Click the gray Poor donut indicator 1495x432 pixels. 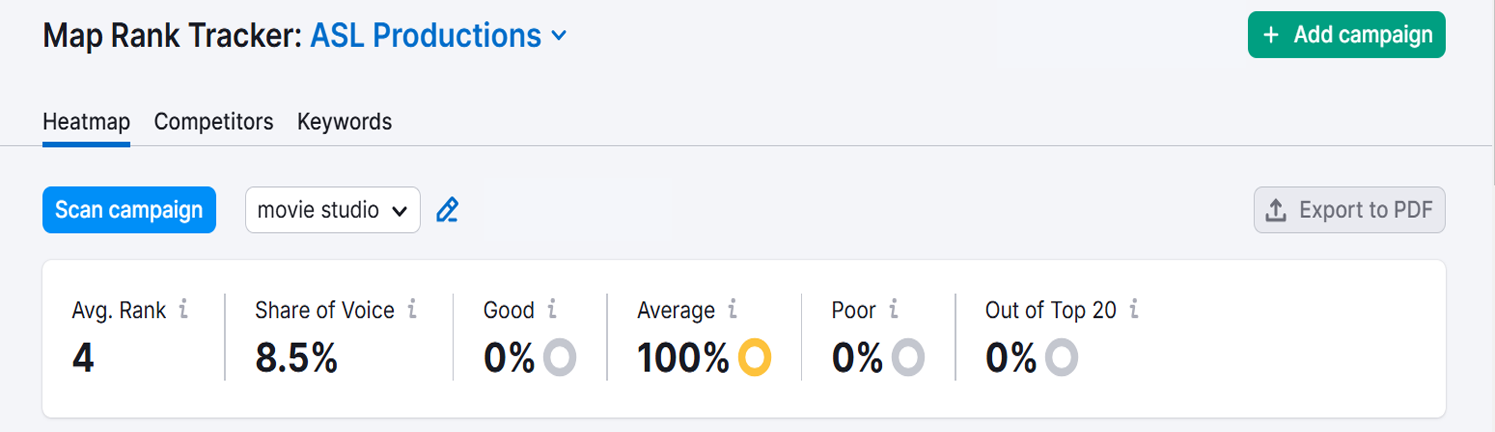click(x=908, y=357)
